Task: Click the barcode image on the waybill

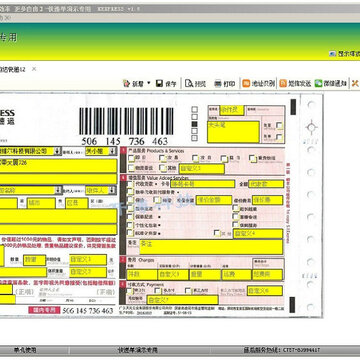Action: coord(126,121)
